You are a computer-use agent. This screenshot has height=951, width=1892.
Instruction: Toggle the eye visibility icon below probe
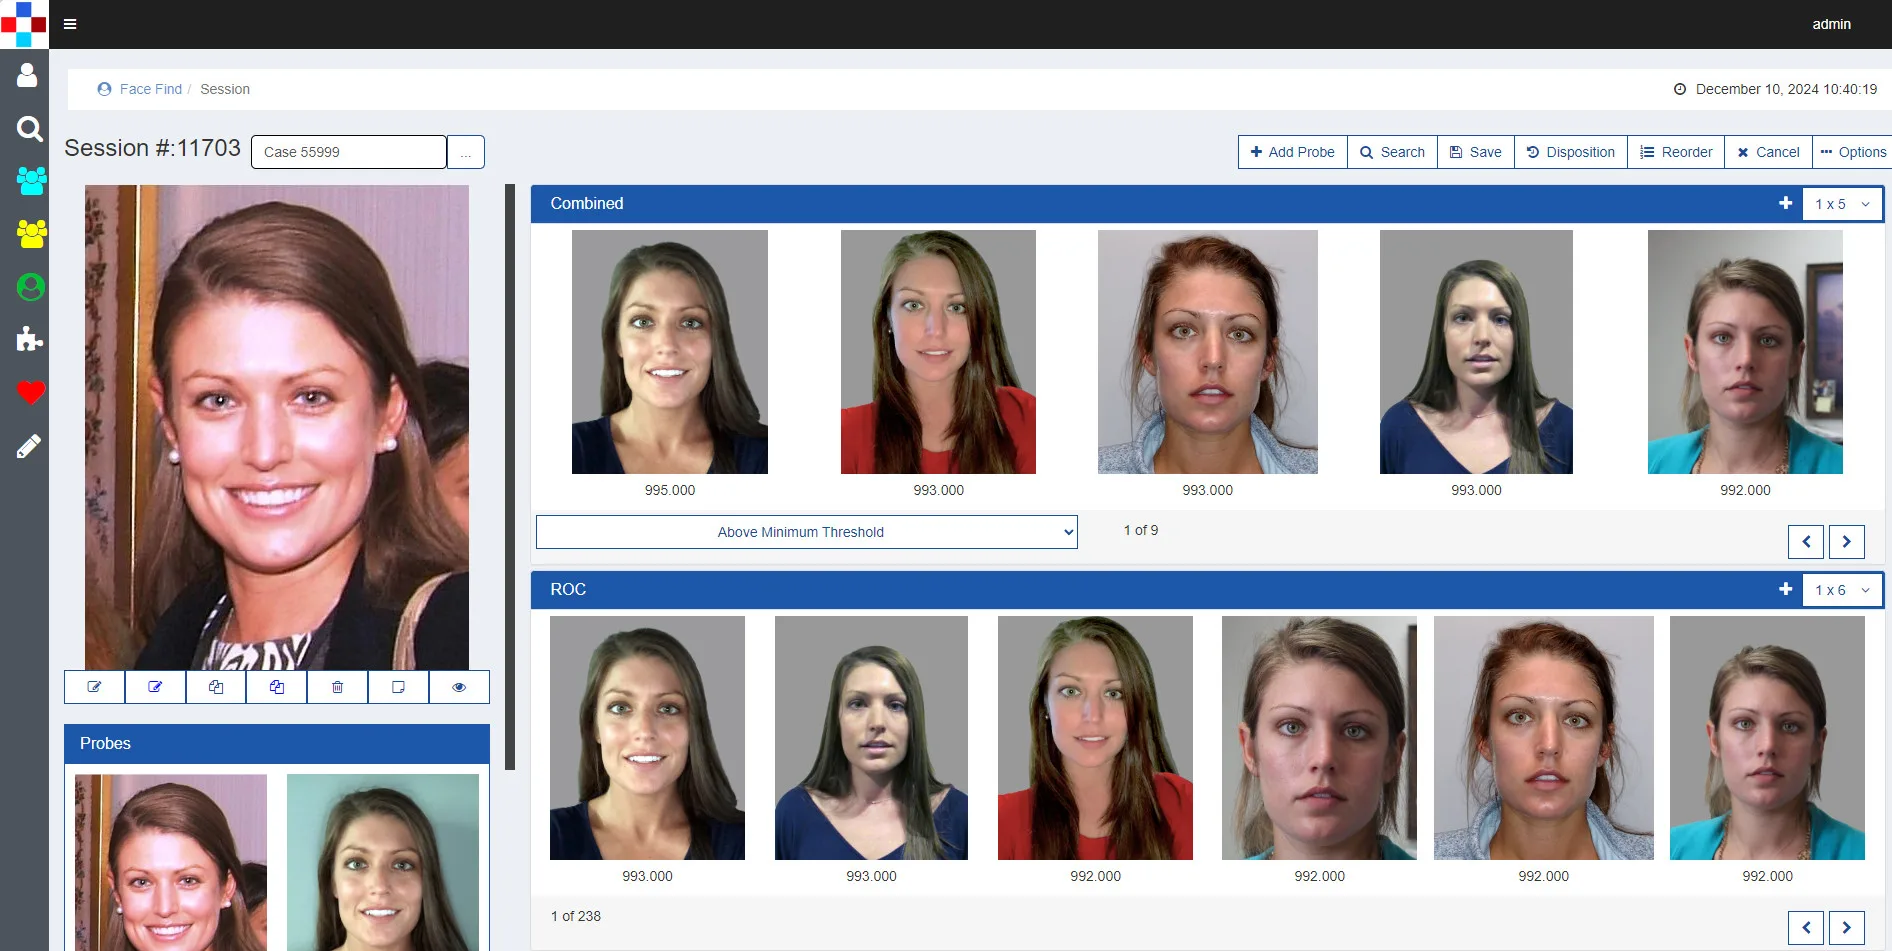(x=459, y=687)
